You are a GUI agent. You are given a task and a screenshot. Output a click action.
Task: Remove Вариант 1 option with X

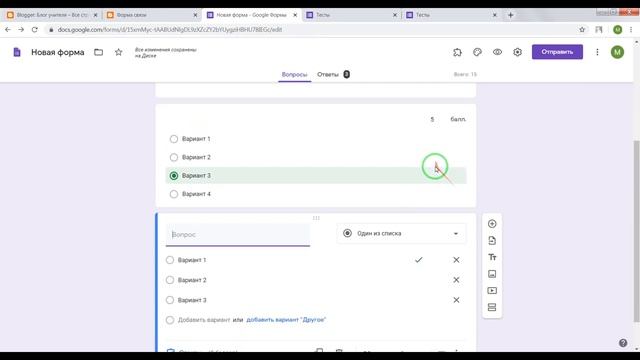point(456,260)
